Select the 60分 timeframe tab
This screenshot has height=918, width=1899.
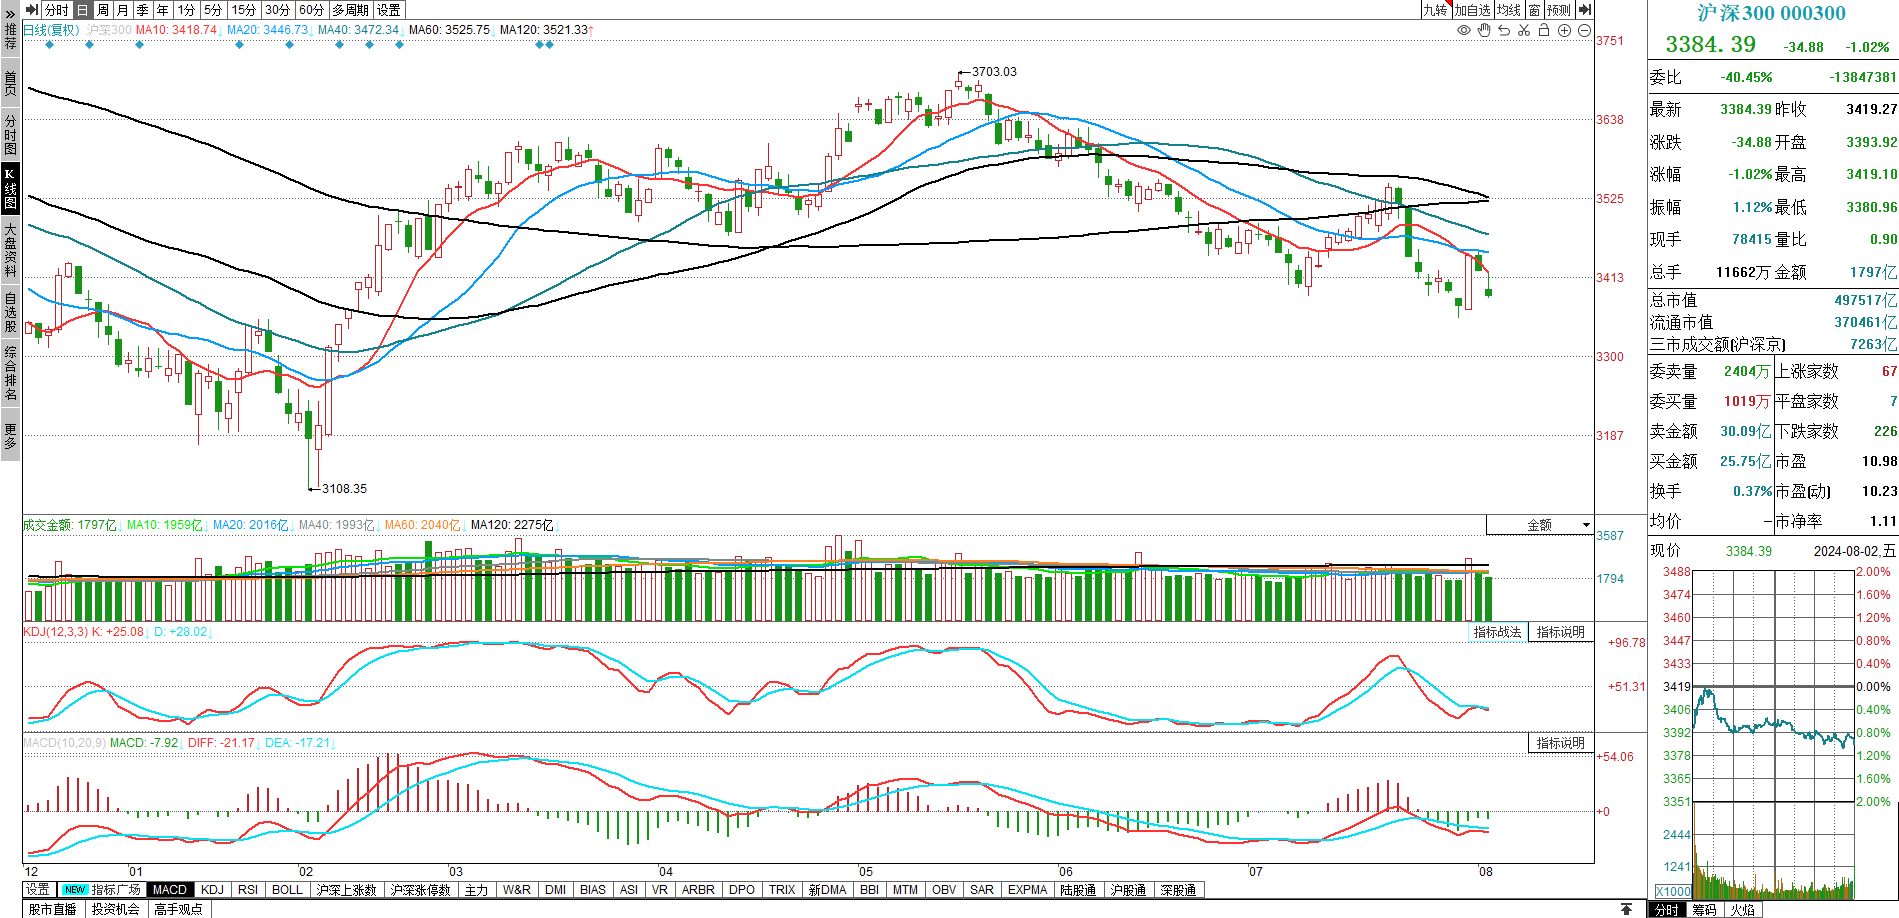311,10
